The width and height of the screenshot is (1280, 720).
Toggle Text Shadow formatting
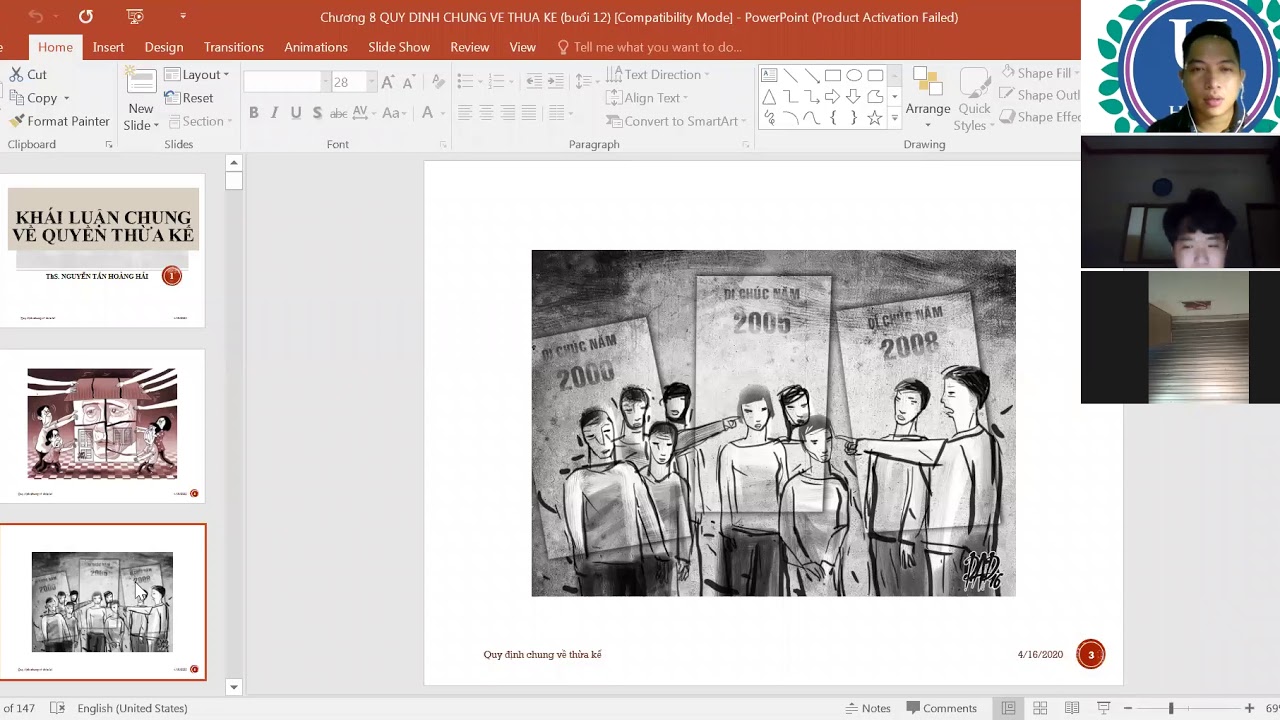coord(317,113)
